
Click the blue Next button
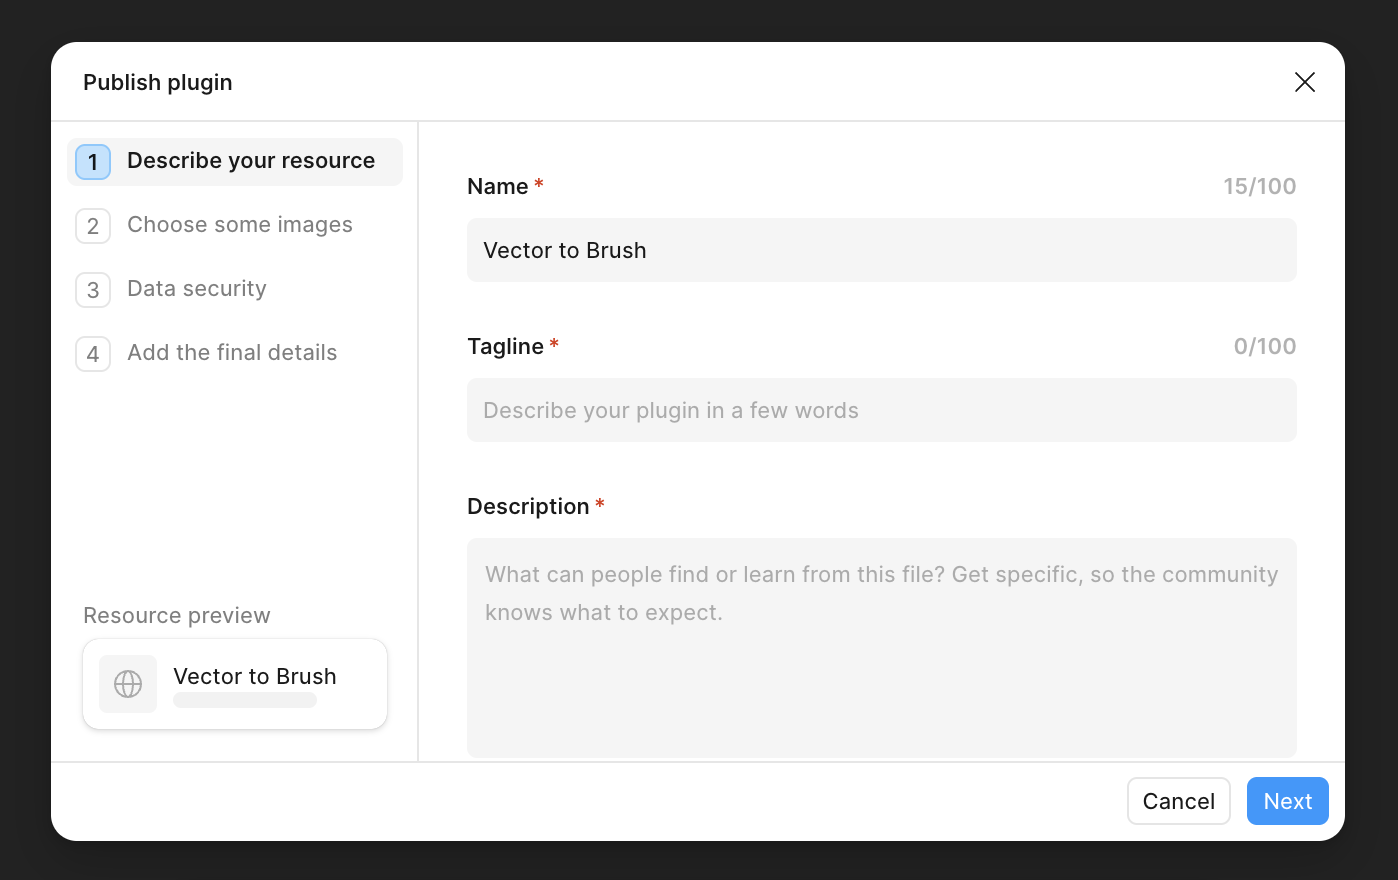click(1288, 801)
